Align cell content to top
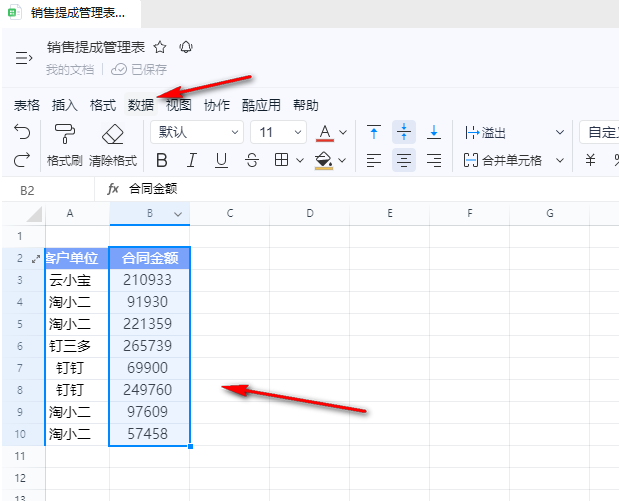The image size is (619, 501). pyautogui.click(x=374, y=132)
